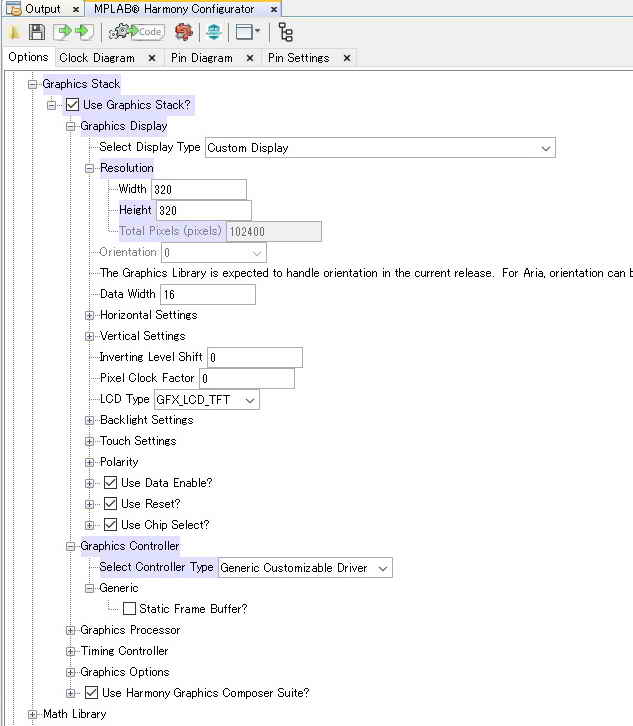Expand the Graphics Options node
This screenshot has height=726, width=633.
coord(70,672)
